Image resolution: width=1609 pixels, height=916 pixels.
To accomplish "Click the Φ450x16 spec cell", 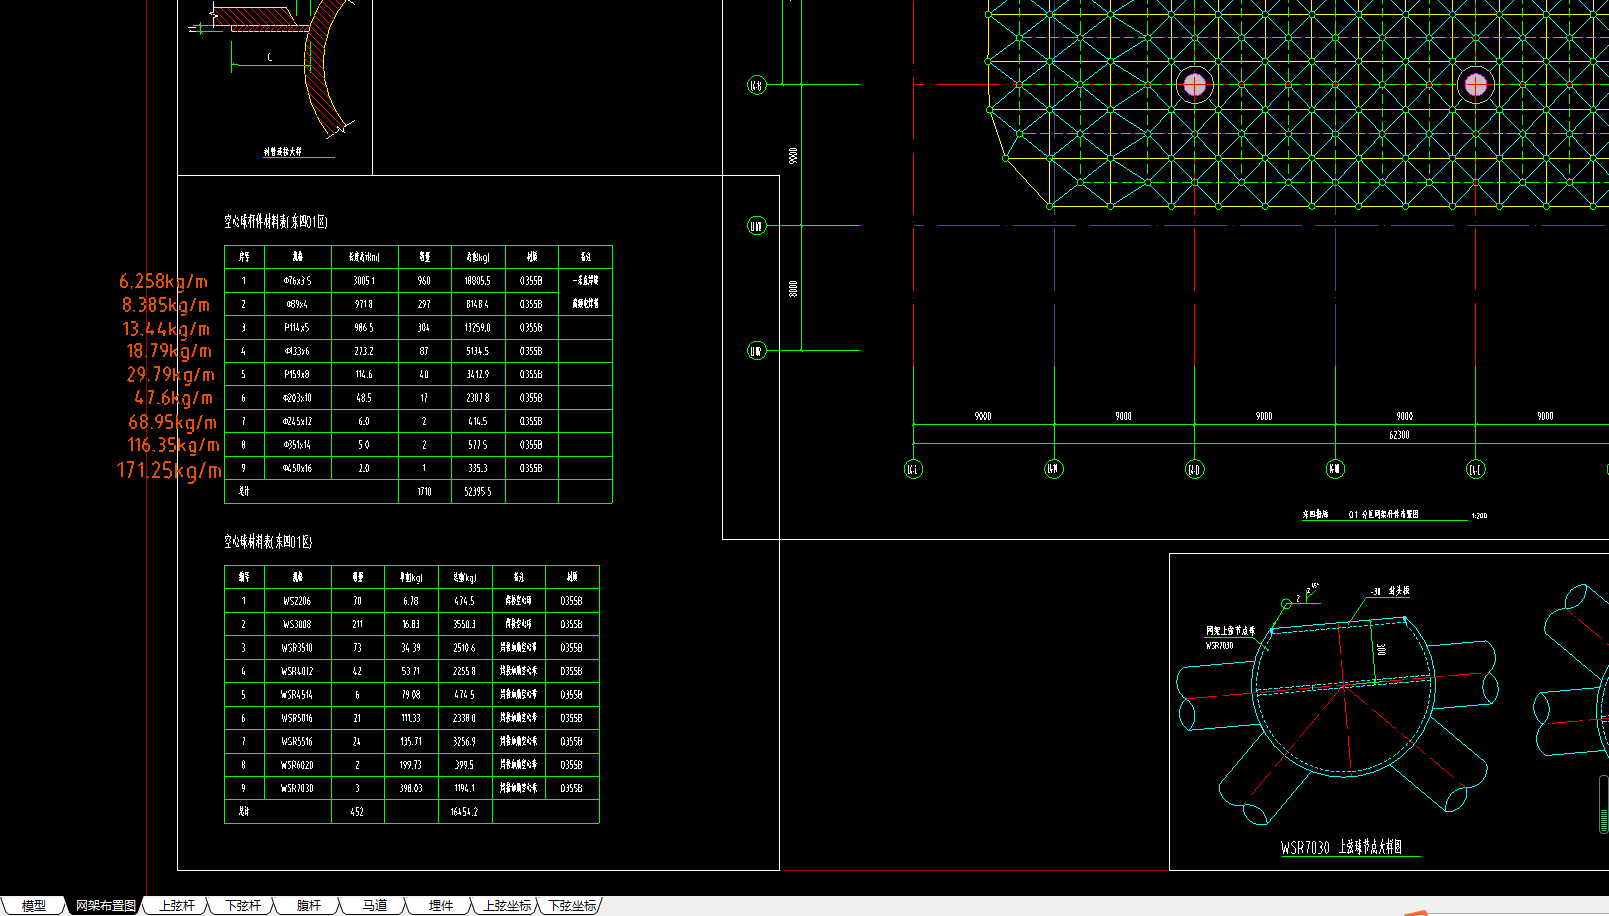I will [297, 468].
